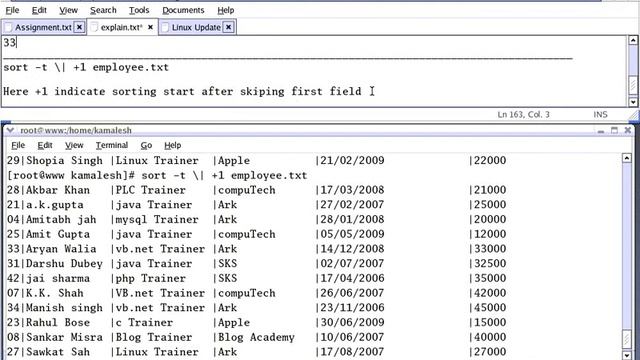
Task: Click the Sawkat Sah row
Action: tap(257, 352)
